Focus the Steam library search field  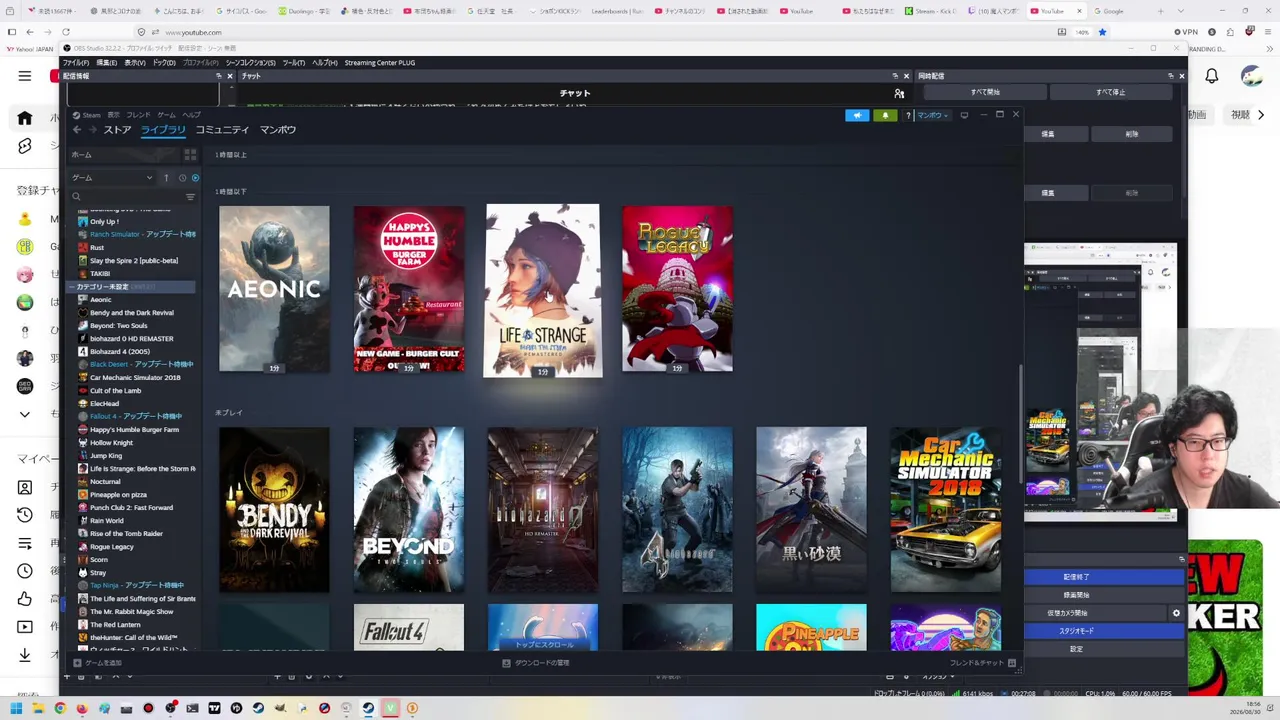127,197
